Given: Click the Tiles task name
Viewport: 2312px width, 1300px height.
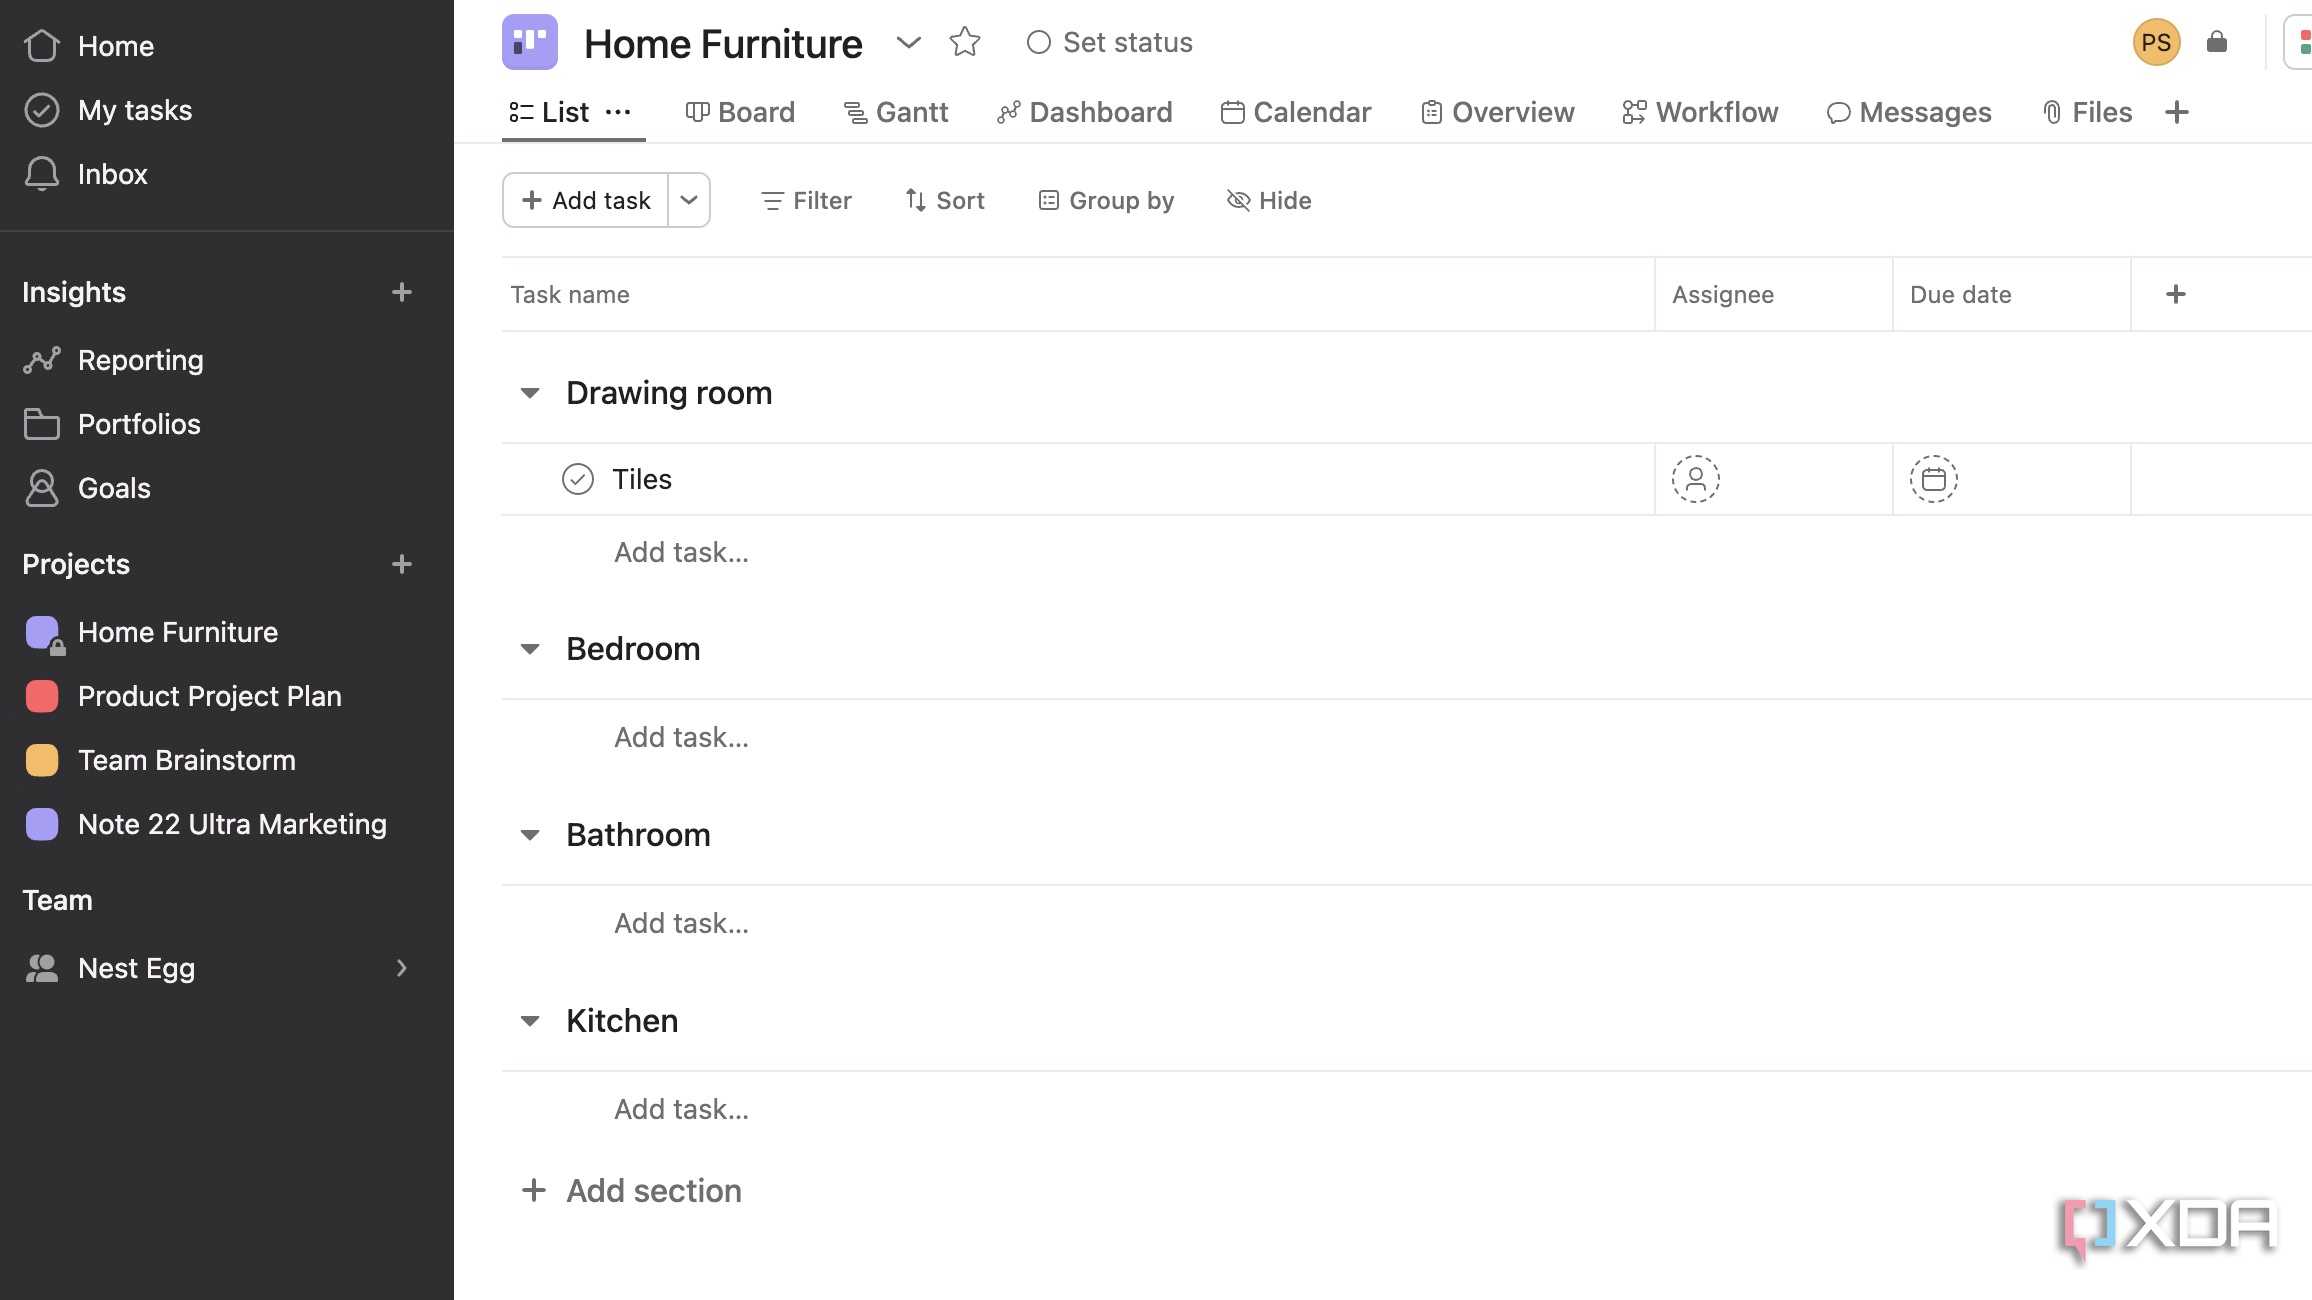Looking at the screenshot, I should coord(642,479).
